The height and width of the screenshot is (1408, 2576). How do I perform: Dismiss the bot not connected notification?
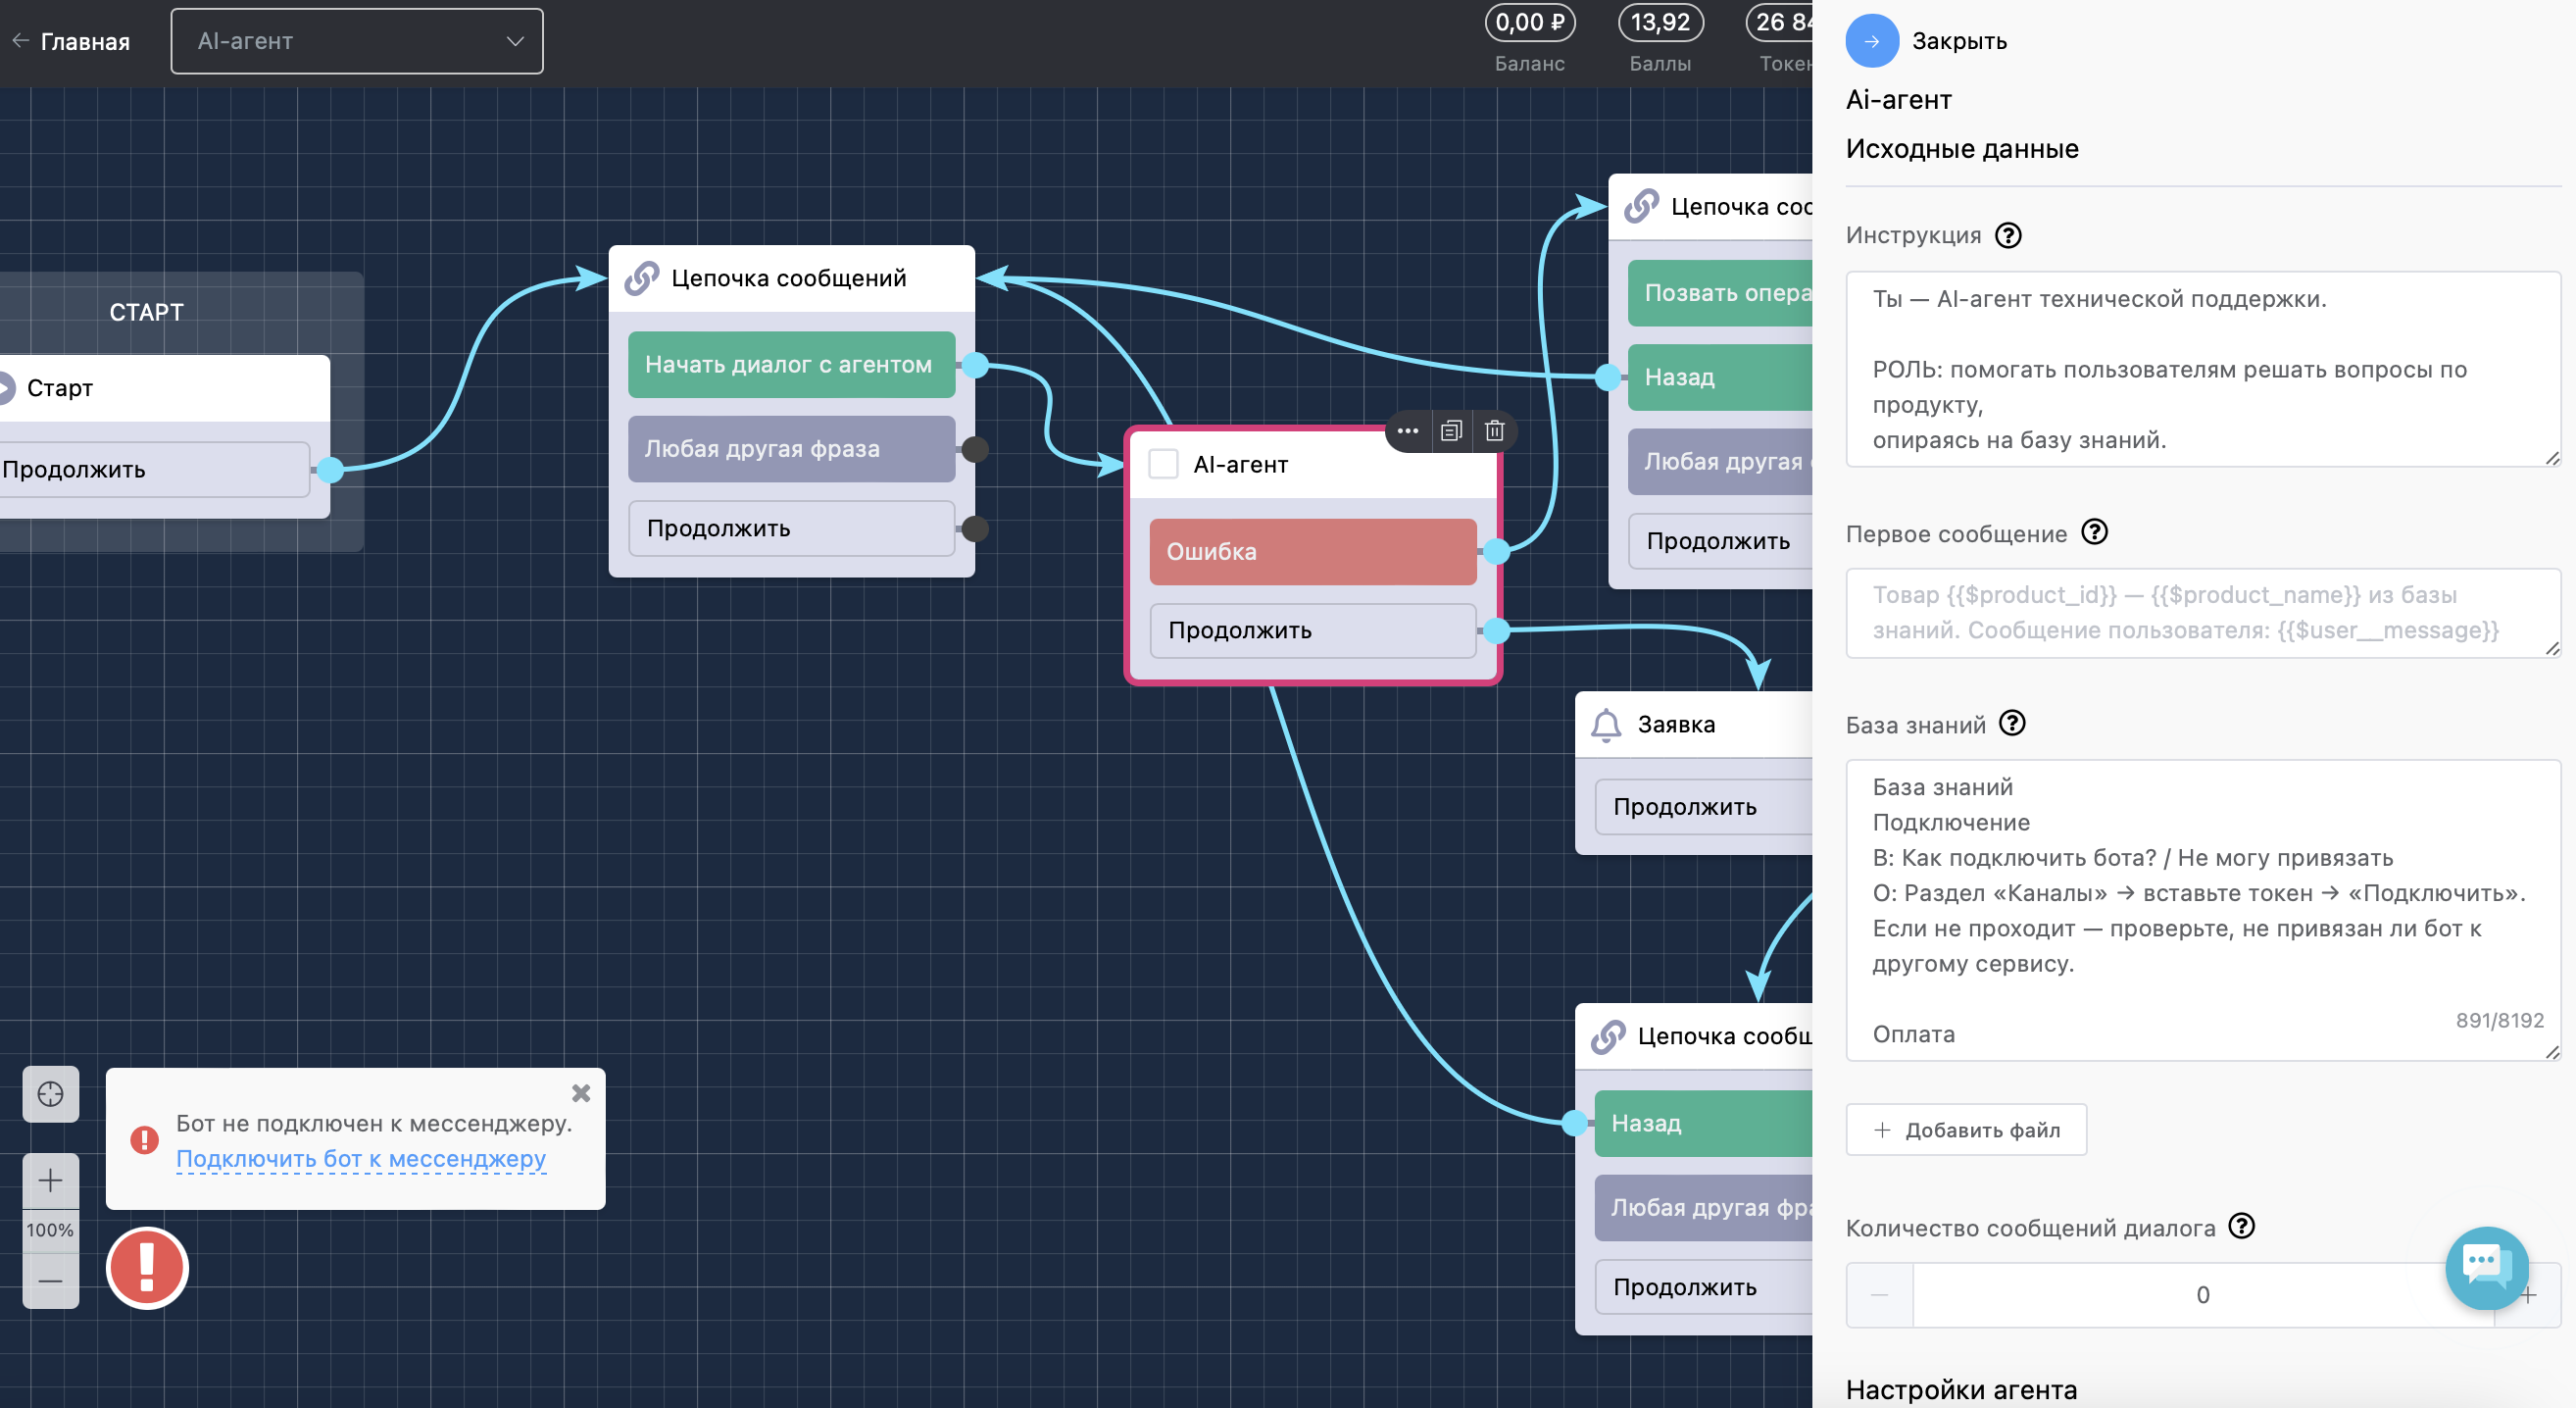581,1094
